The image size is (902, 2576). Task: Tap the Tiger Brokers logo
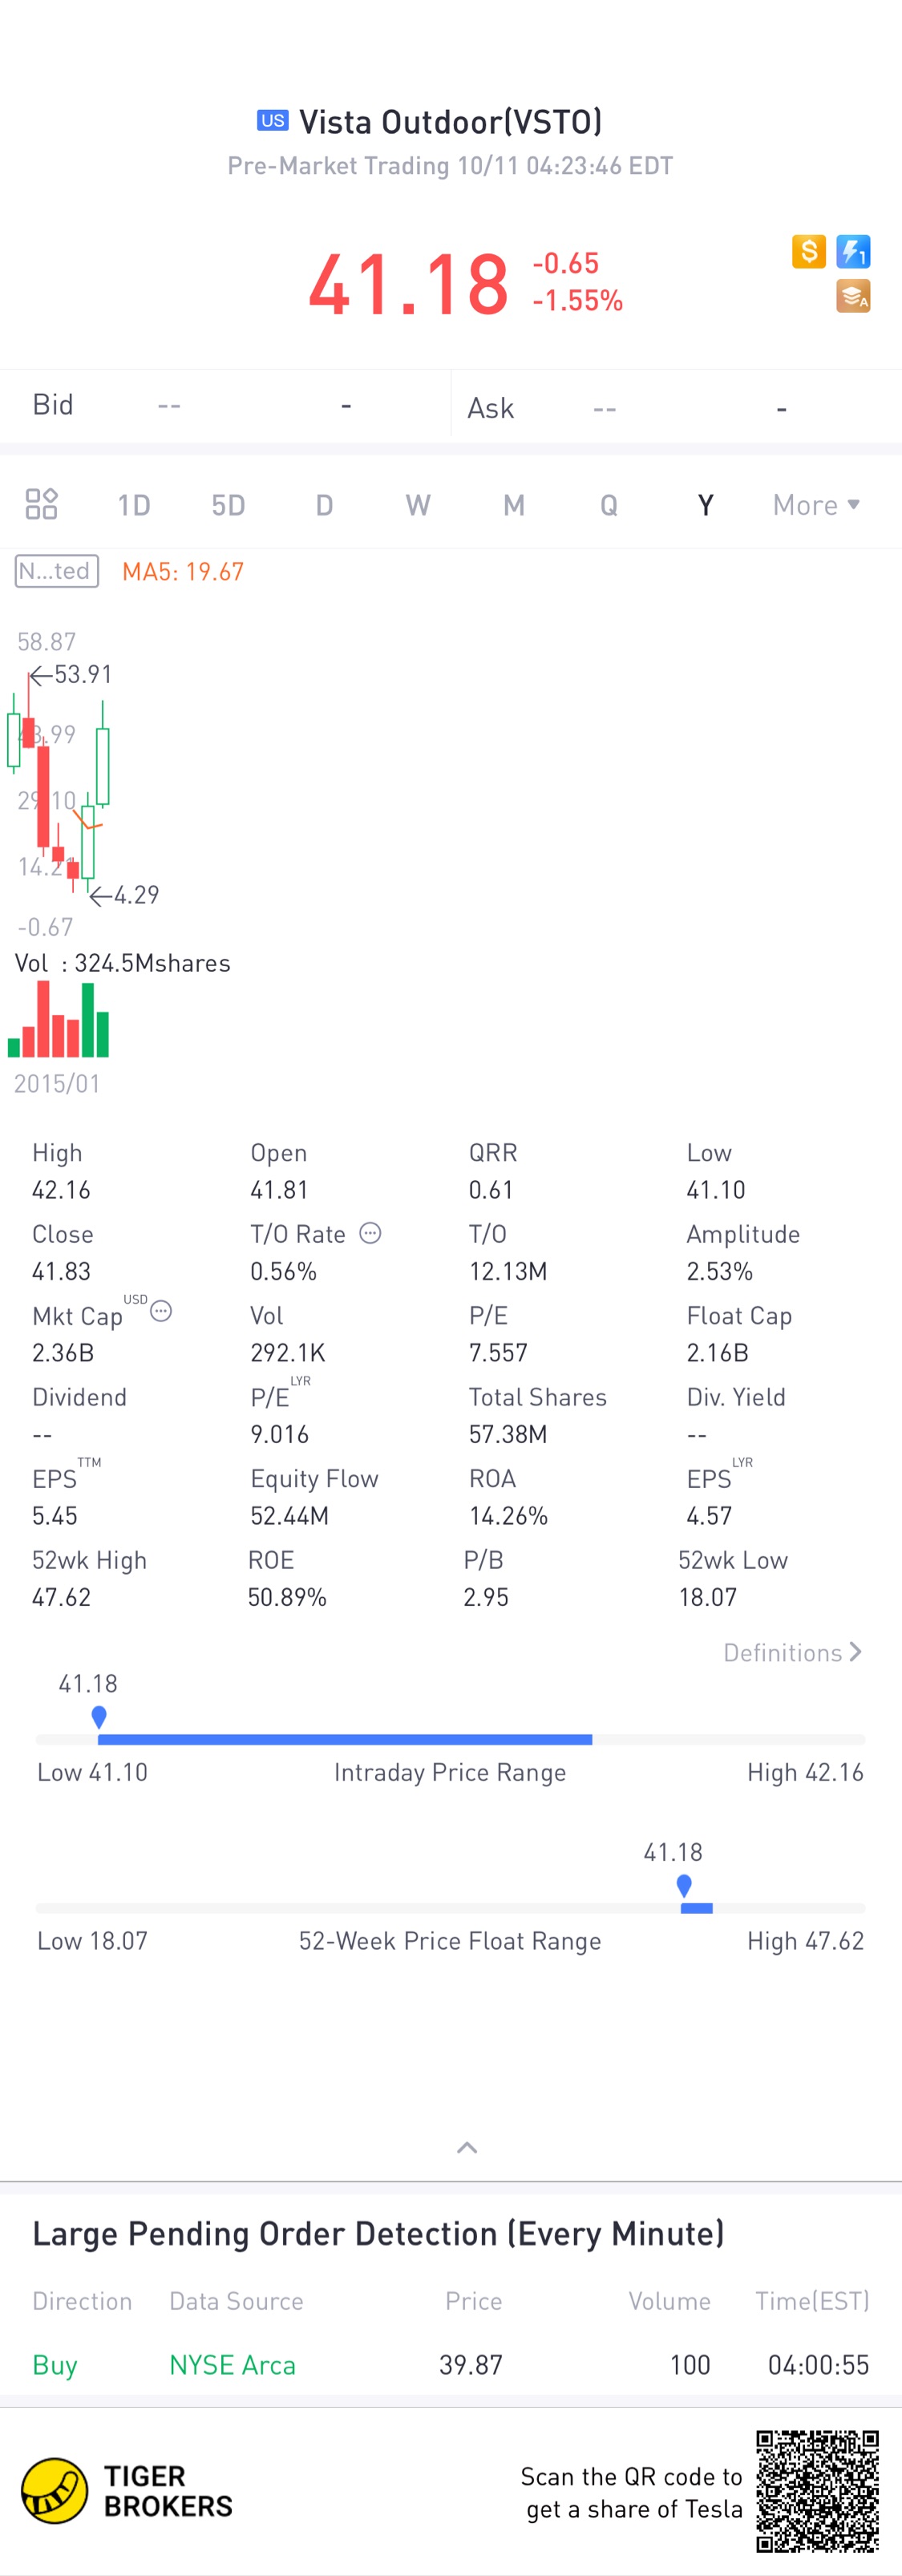pos(55,2490)
